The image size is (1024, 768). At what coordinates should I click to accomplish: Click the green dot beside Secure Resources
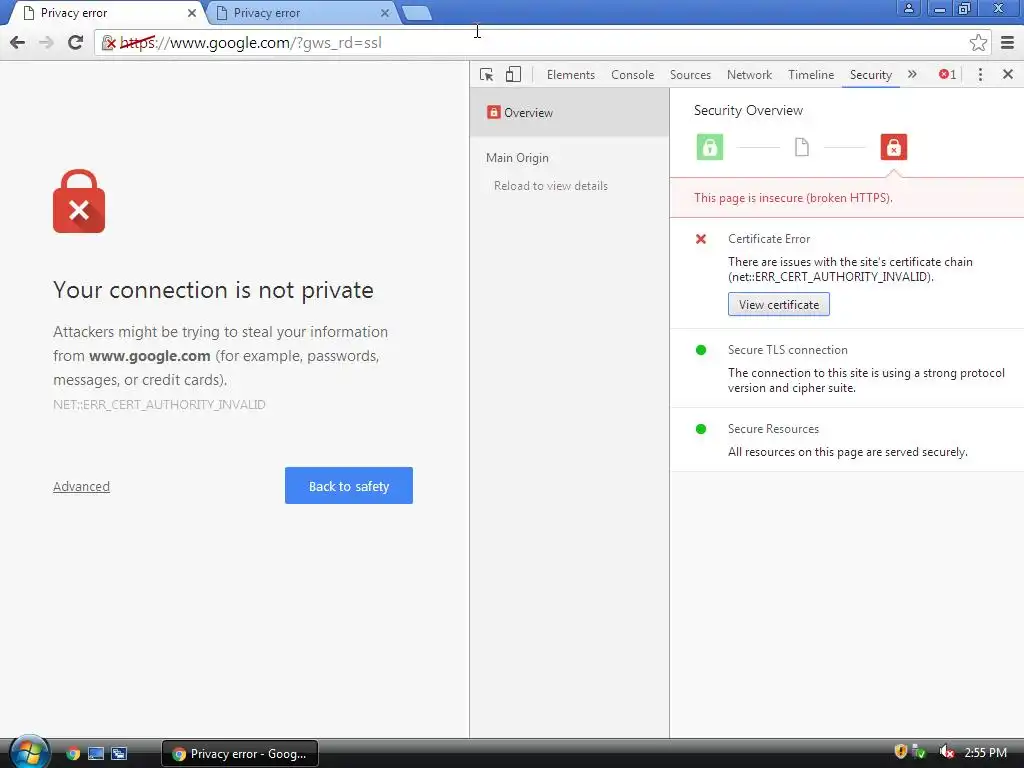(701, 429)
